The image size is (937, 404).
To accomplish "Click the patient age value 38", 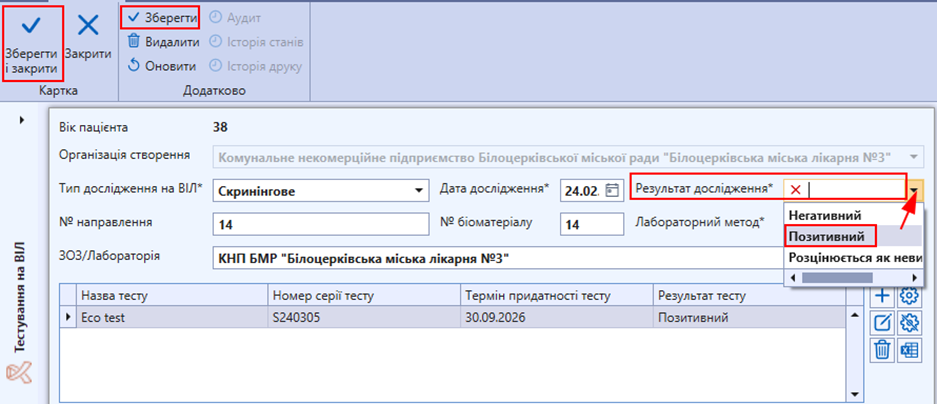I will pos(221,127).
